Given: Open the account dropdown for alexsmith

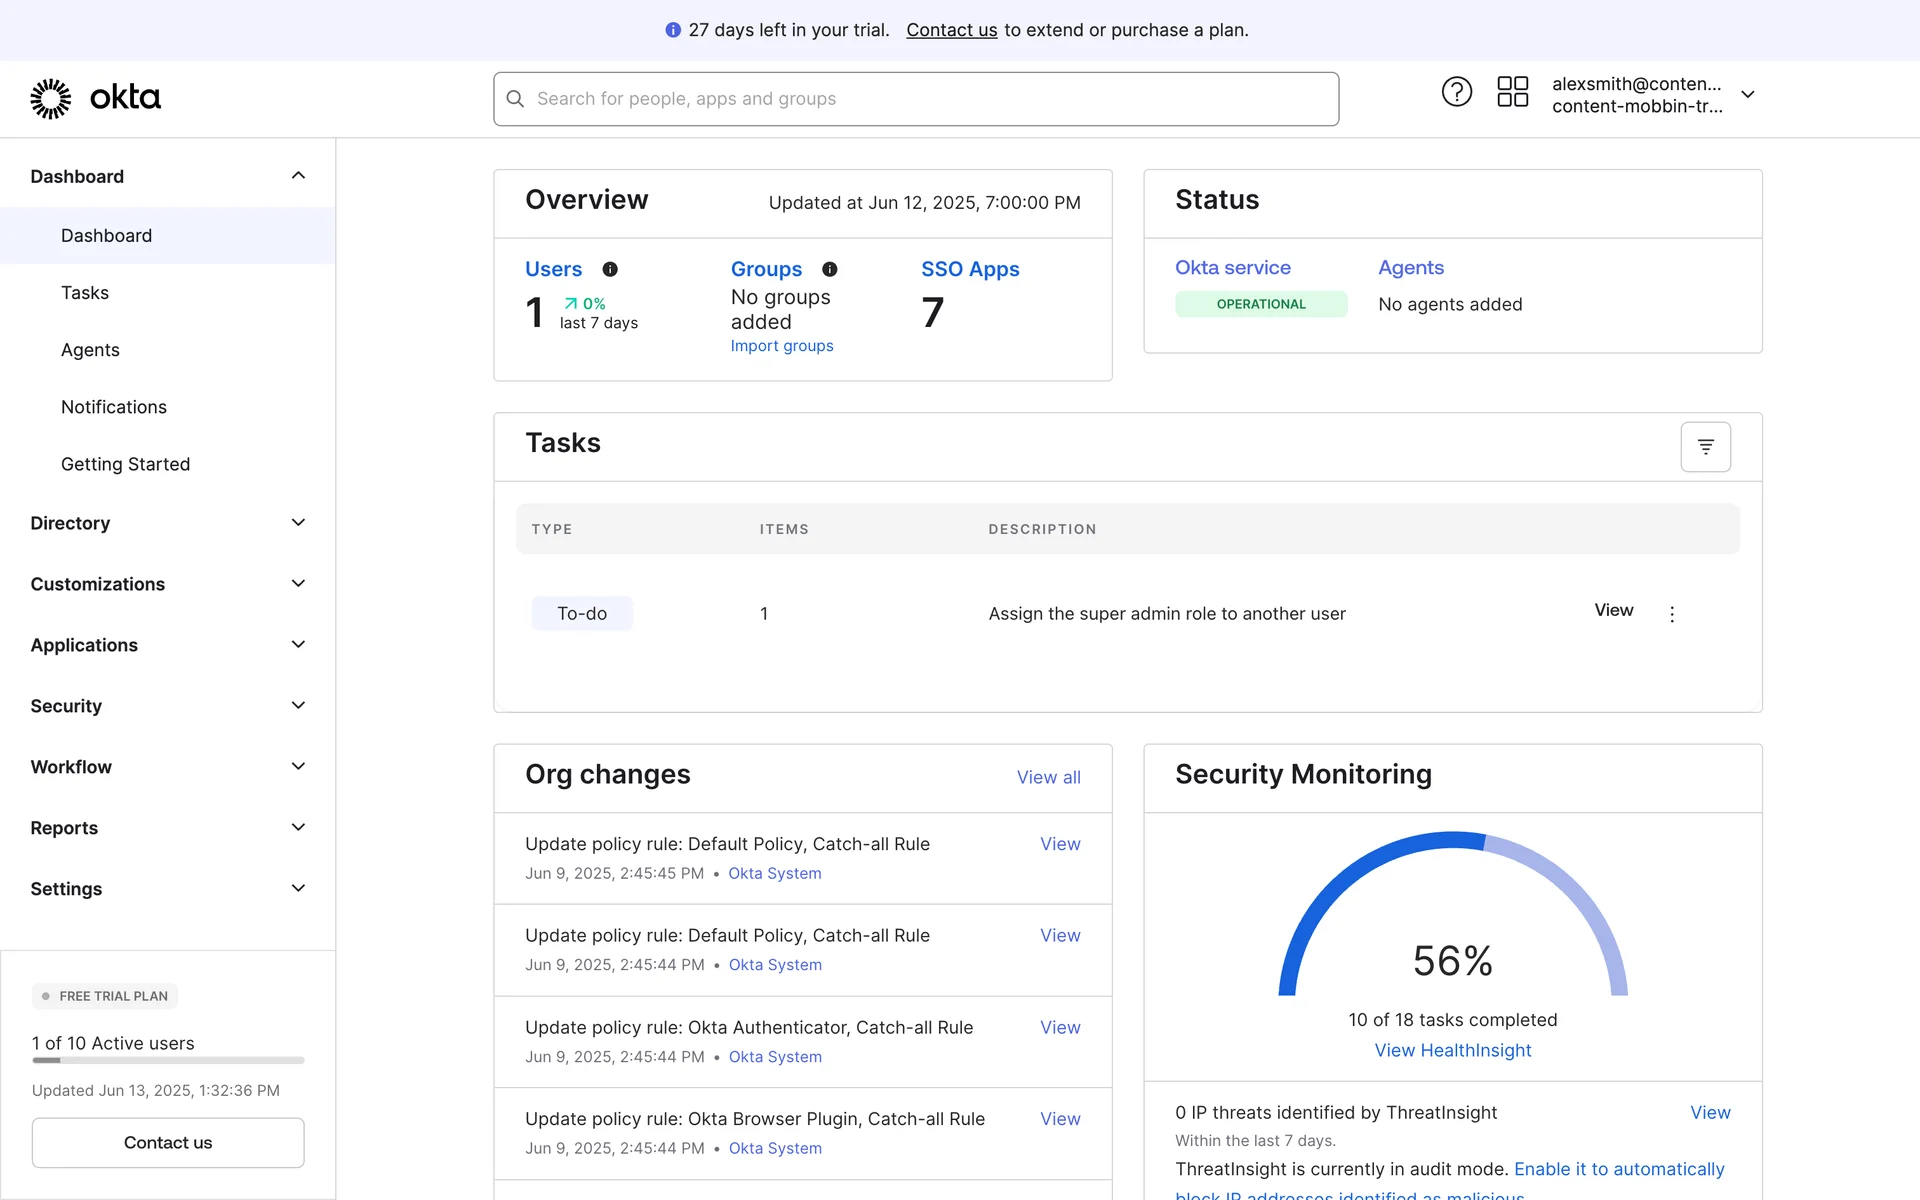Looking at the screenshot, I should click(1748, 94).
